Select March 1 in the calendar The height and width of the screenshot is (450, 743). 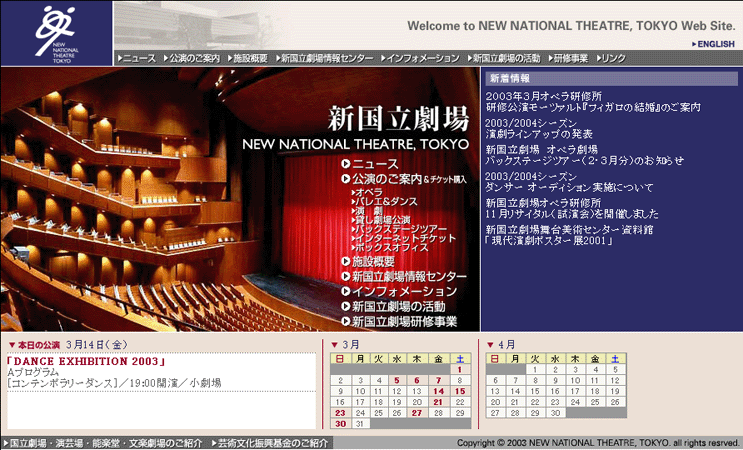pos(460,369)
